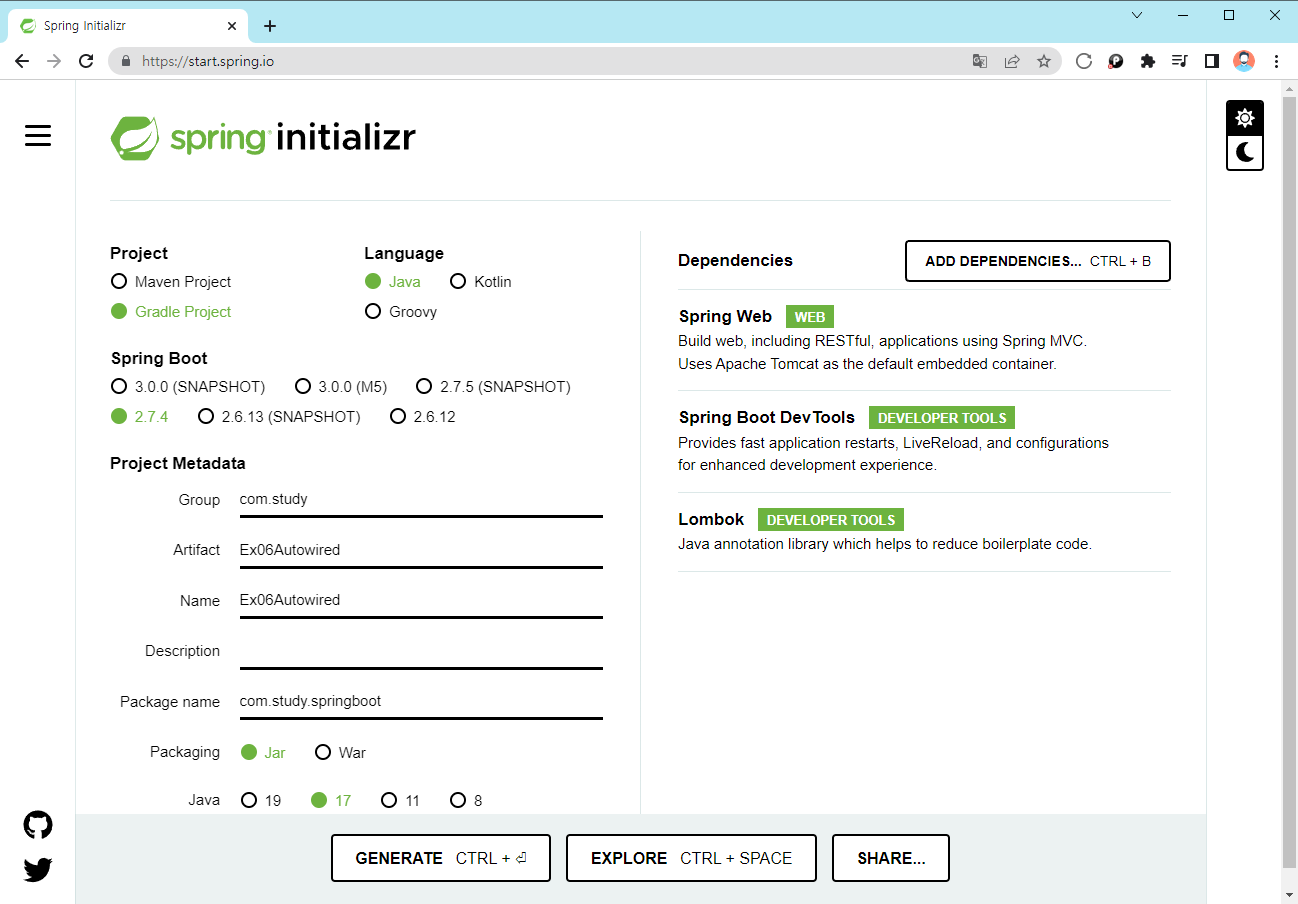Select Spring Boot 2.6.13 (SNAPSHOT)
This screenshot has height=904, width=1298.
pos(279,417)
